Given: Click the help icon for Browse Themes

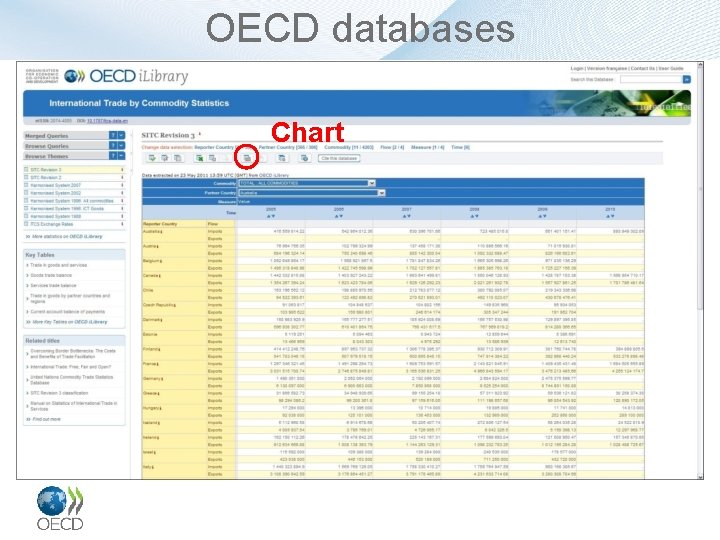Looking at the screenshot, I should (113, 156).
